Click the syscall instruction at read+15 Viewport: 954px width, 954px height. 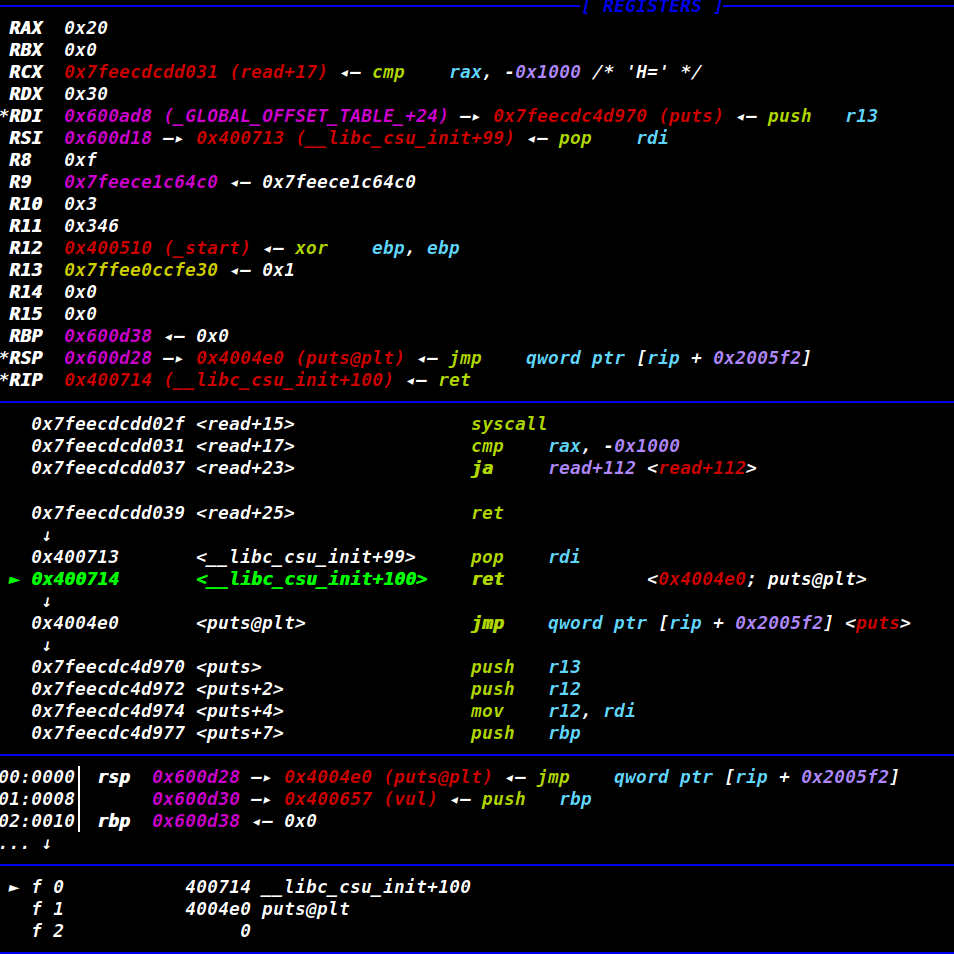pyautogui.click(x=509, y=424)
